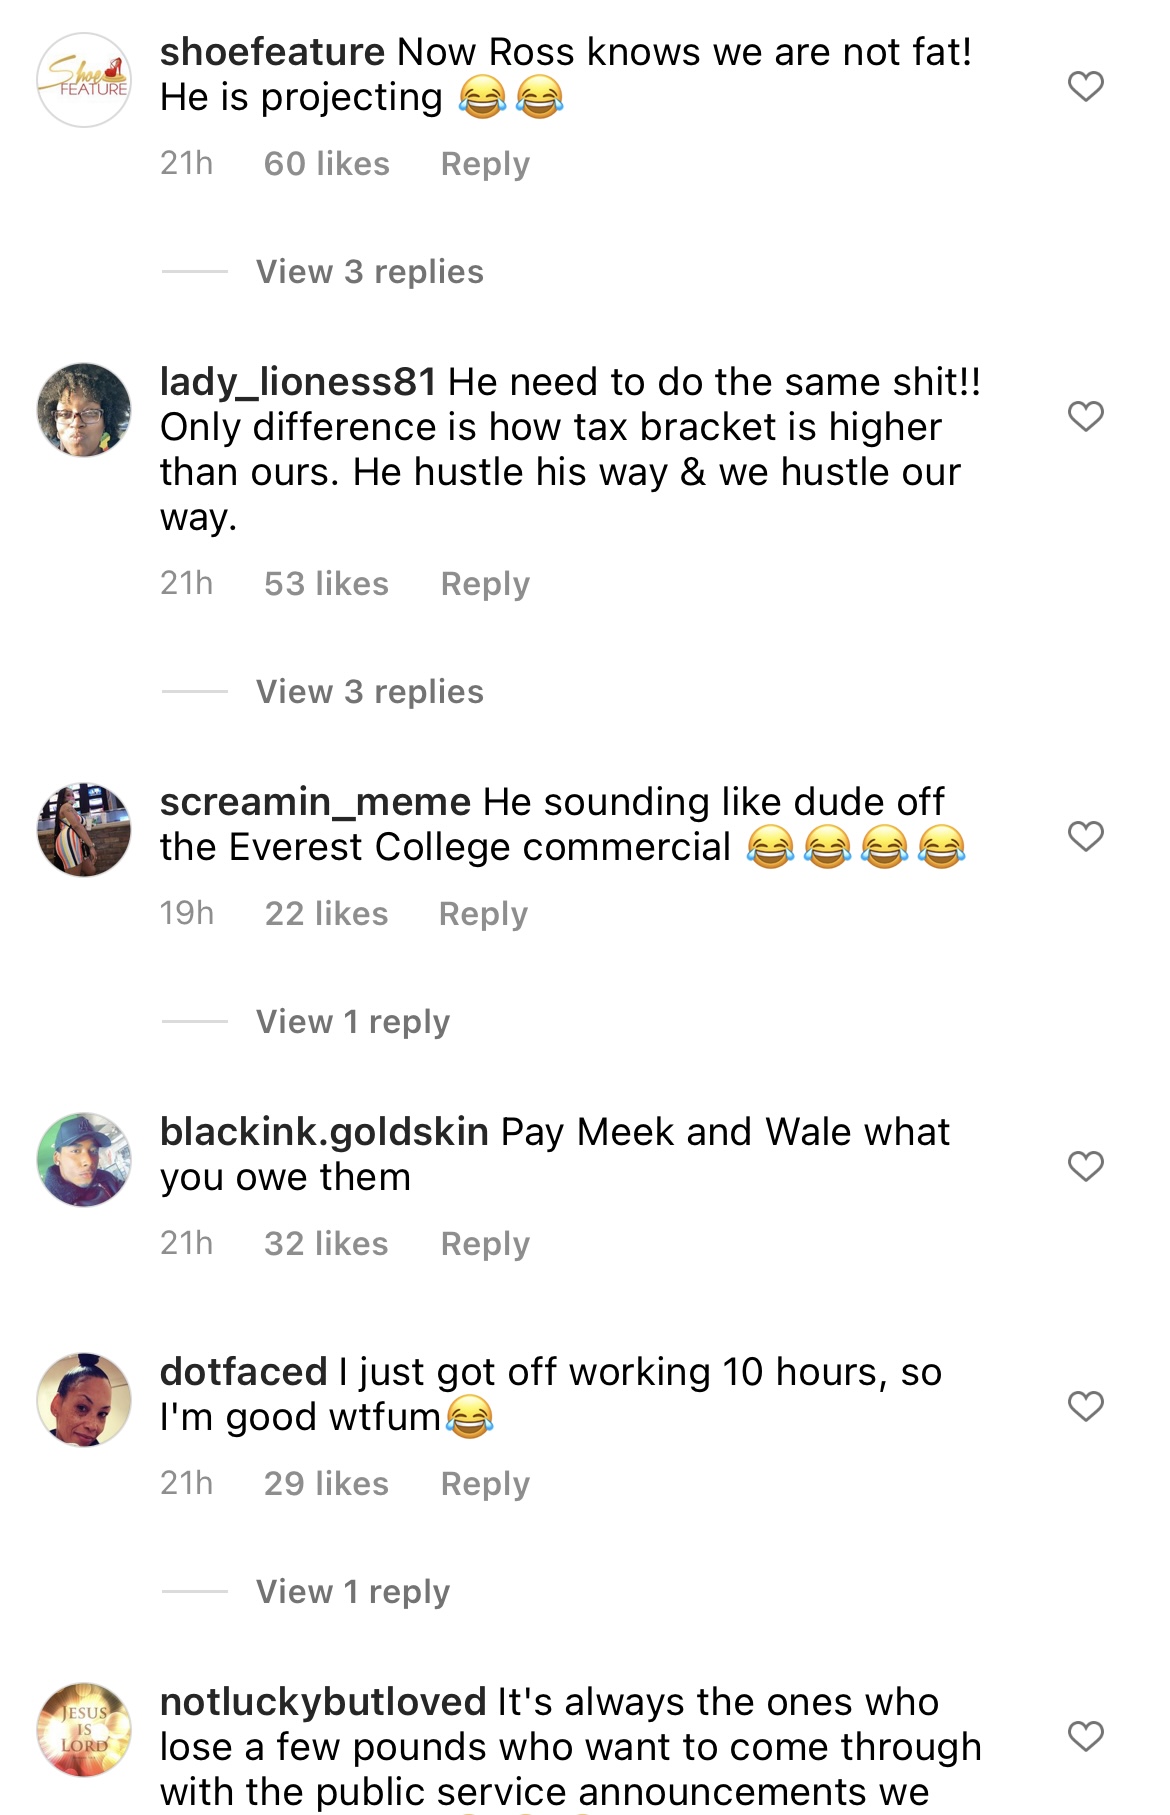Reply to the Meek and Wale comment
This screenshot has height=1815, width=1170.
(x=484, y=1243)
